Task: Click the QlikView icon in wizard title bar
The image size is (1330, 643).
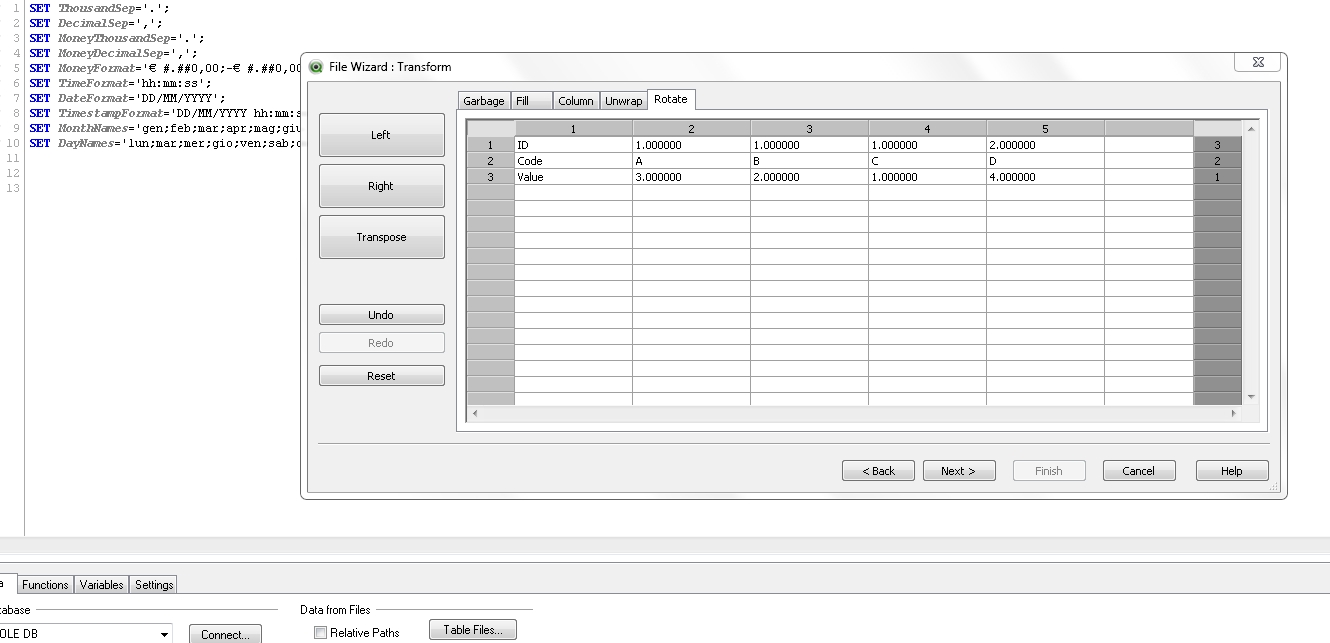Action: pyautogui.click(x=316, y=67)
